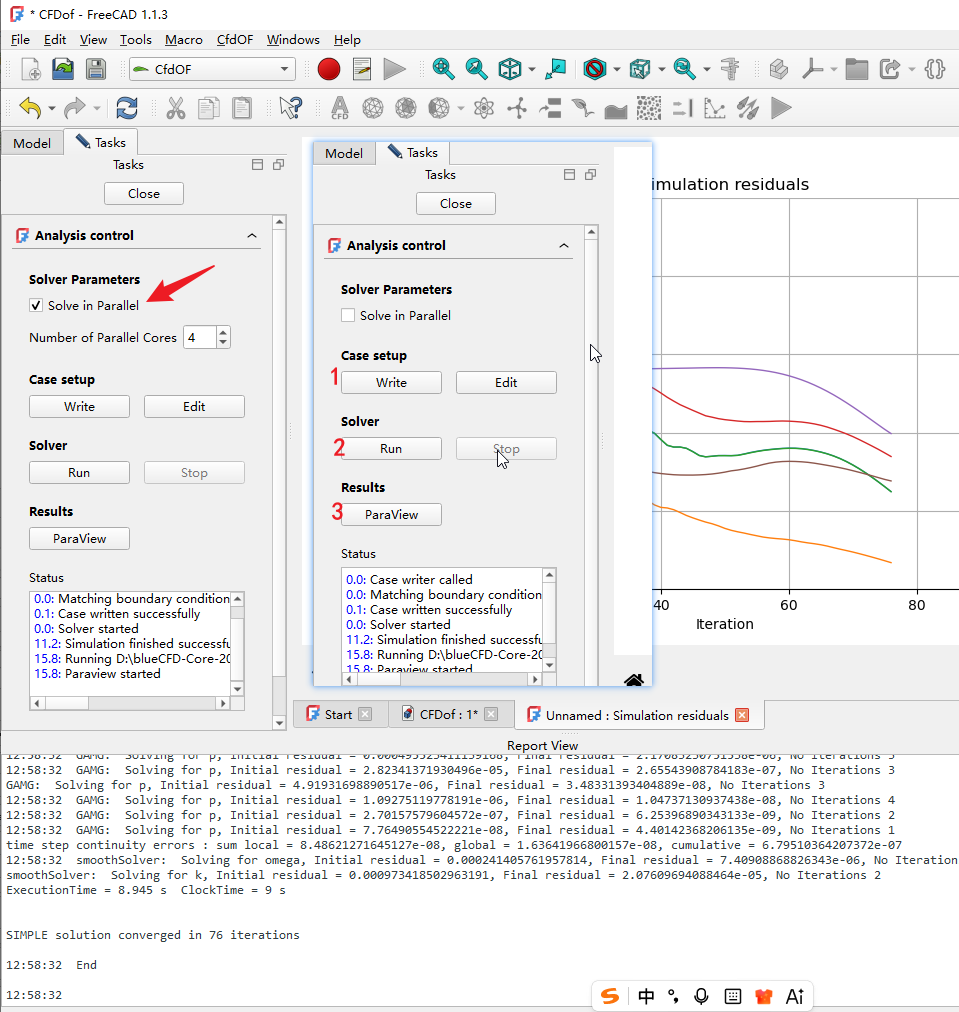Click the measure caliper icon
959x1012 pixels.
pyautogui.click(x=730, y=69)
